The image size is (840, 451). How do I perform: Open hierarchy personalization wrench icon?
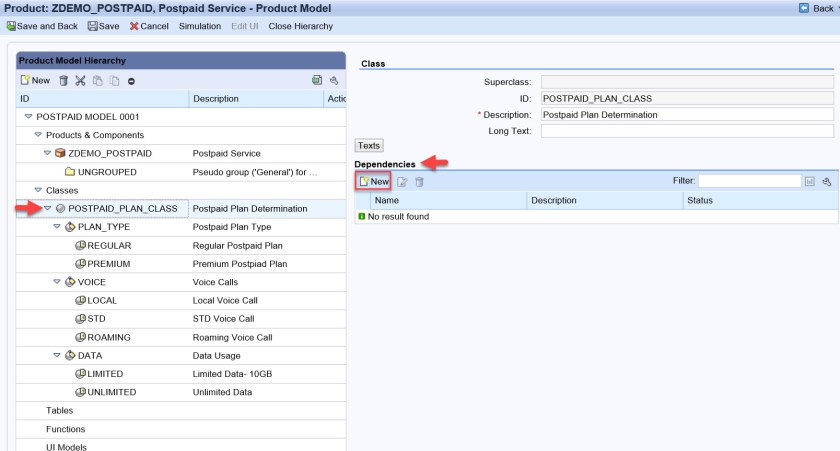pyautogui.click(x=334, y=80)
